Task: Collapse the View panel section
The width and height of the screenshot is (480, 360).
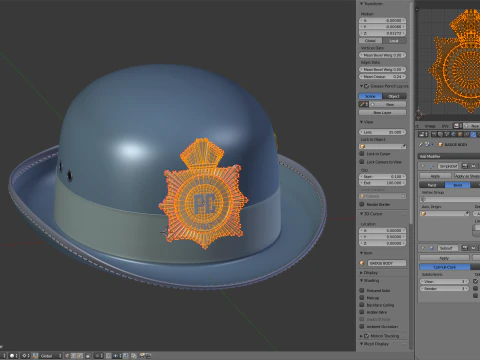Action: (x=361, y=122)
